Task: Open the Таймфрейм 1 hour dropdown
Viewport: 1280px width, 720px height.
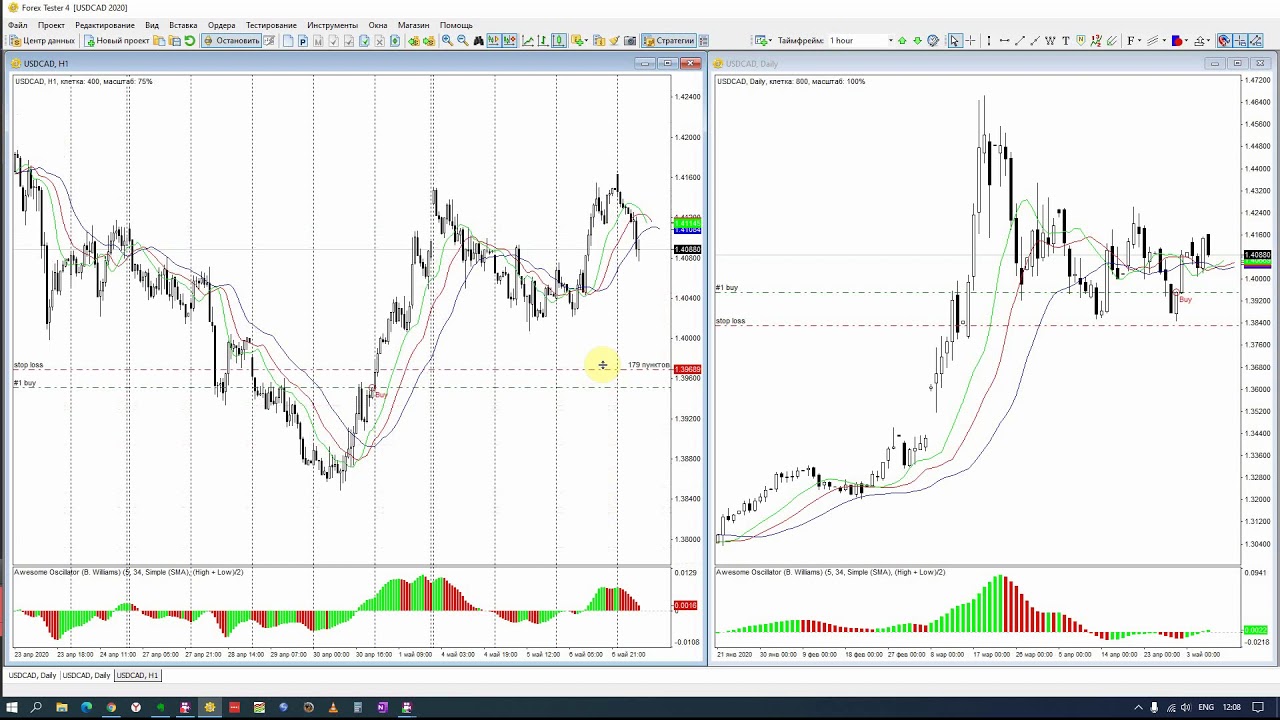Action: click(x=861, y=41)
